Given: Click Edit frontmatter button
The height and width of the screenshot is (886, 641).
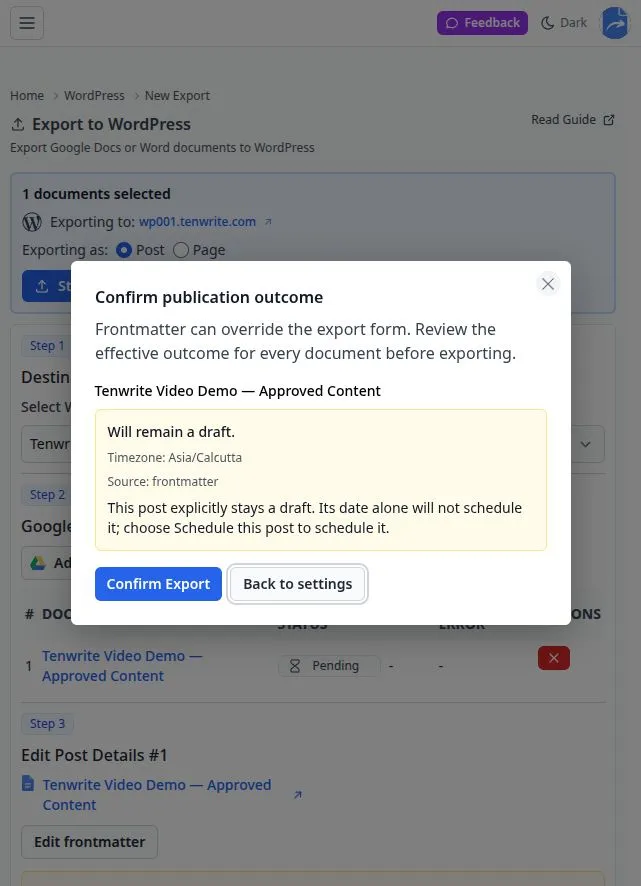Looking at the screenshot, I should 89,841.
